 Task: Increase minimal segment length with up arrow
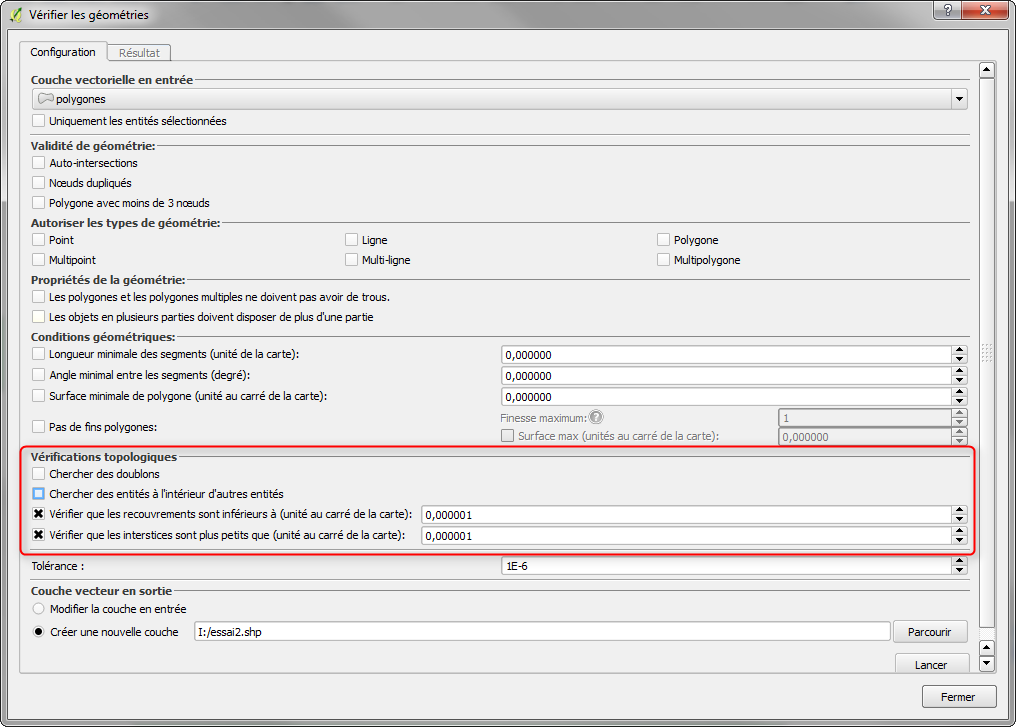960,351
